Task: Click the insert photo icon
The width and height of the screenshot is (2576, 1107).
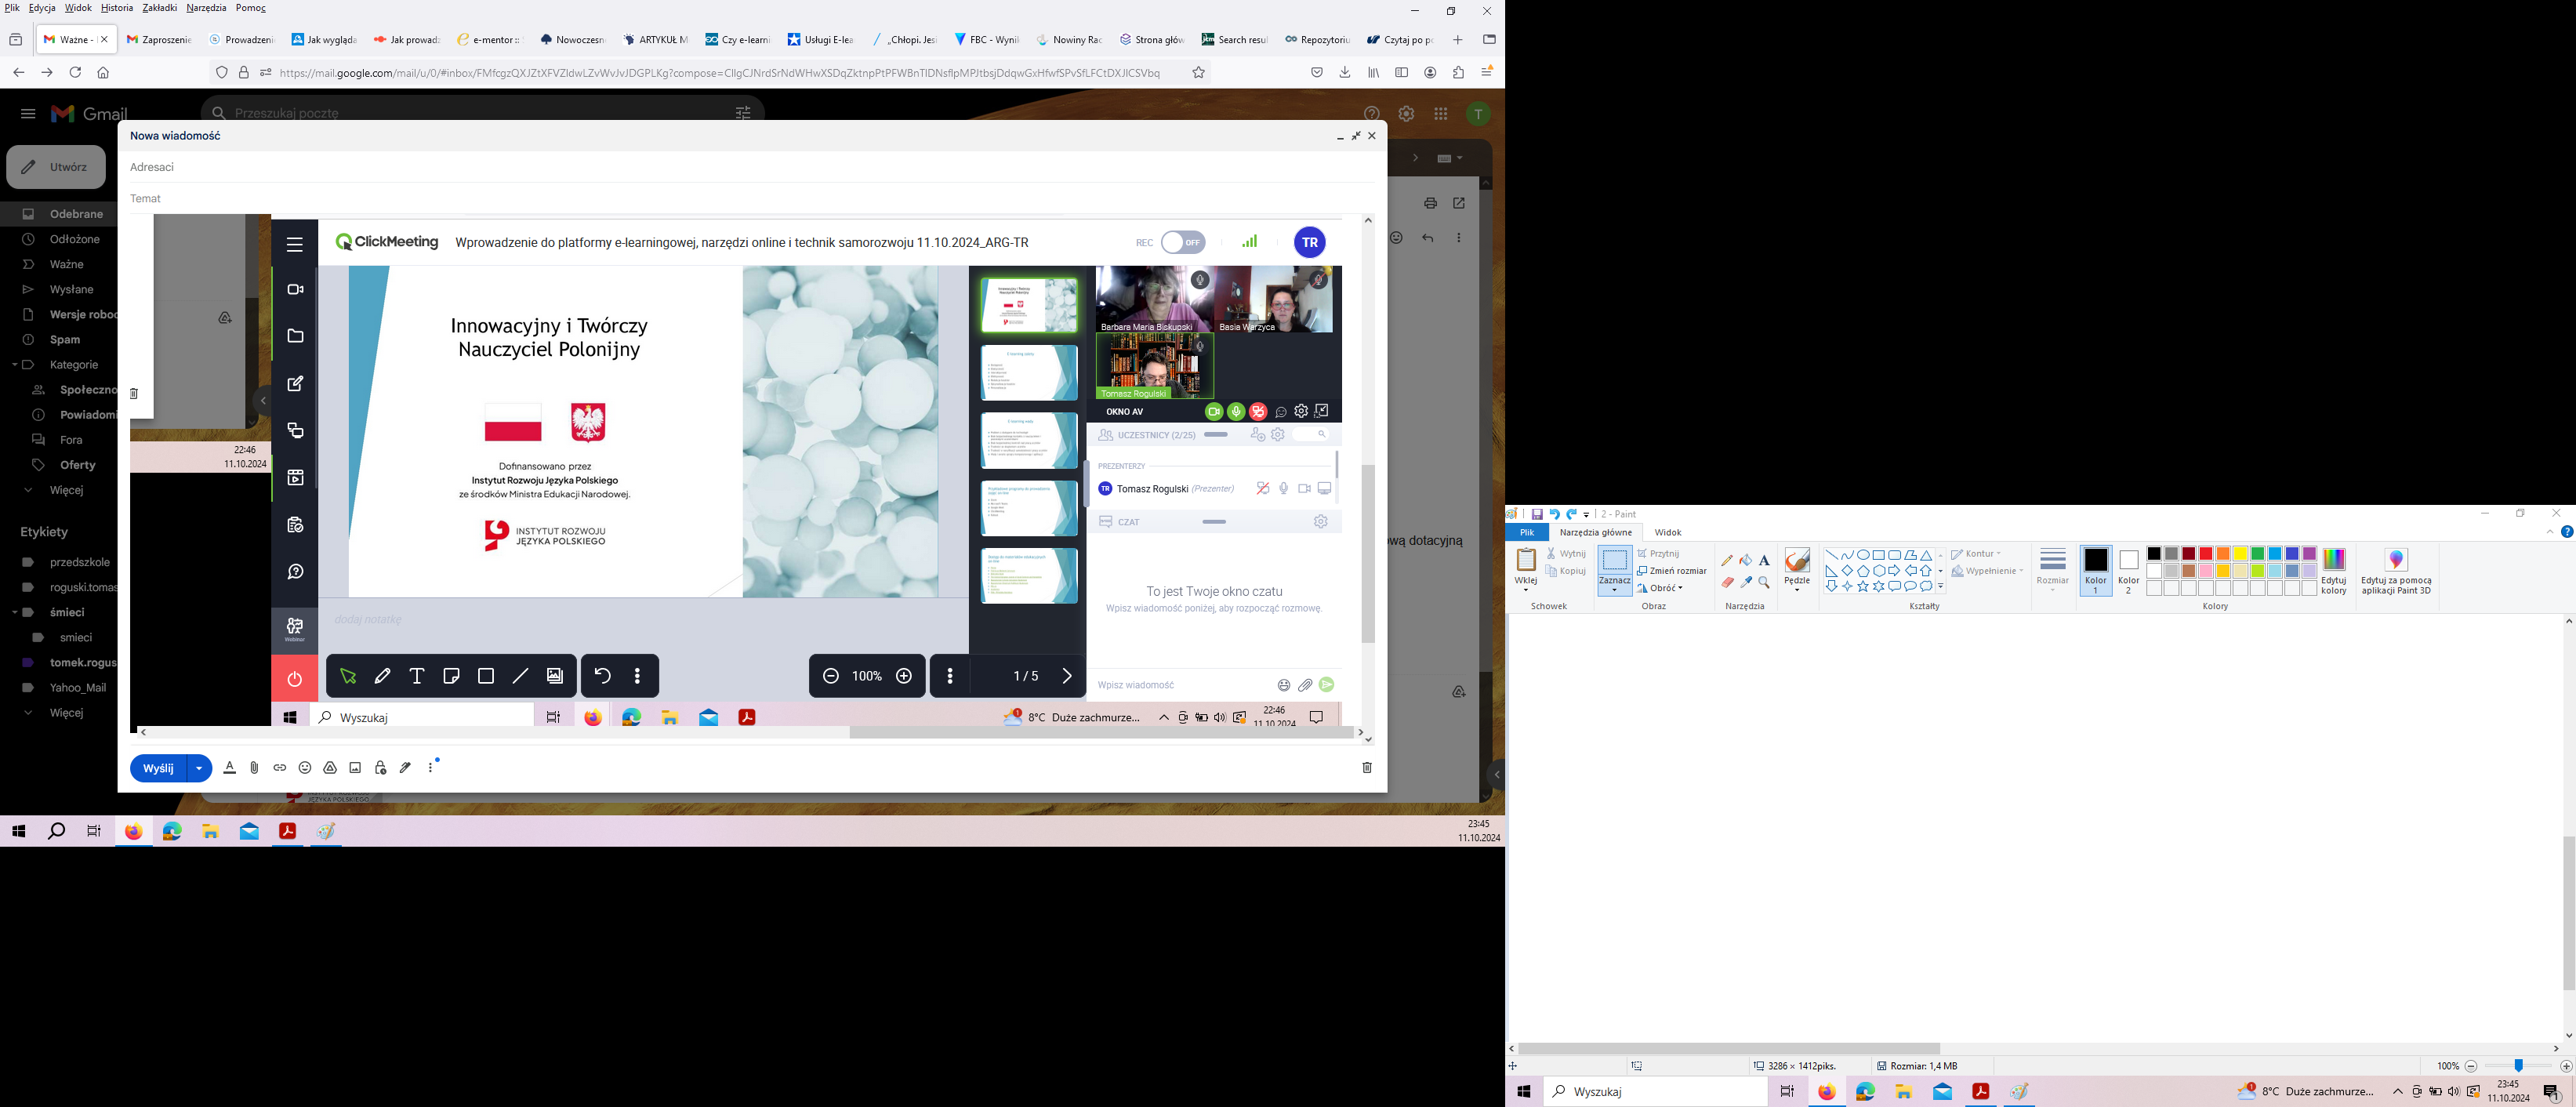Action: 355,767
